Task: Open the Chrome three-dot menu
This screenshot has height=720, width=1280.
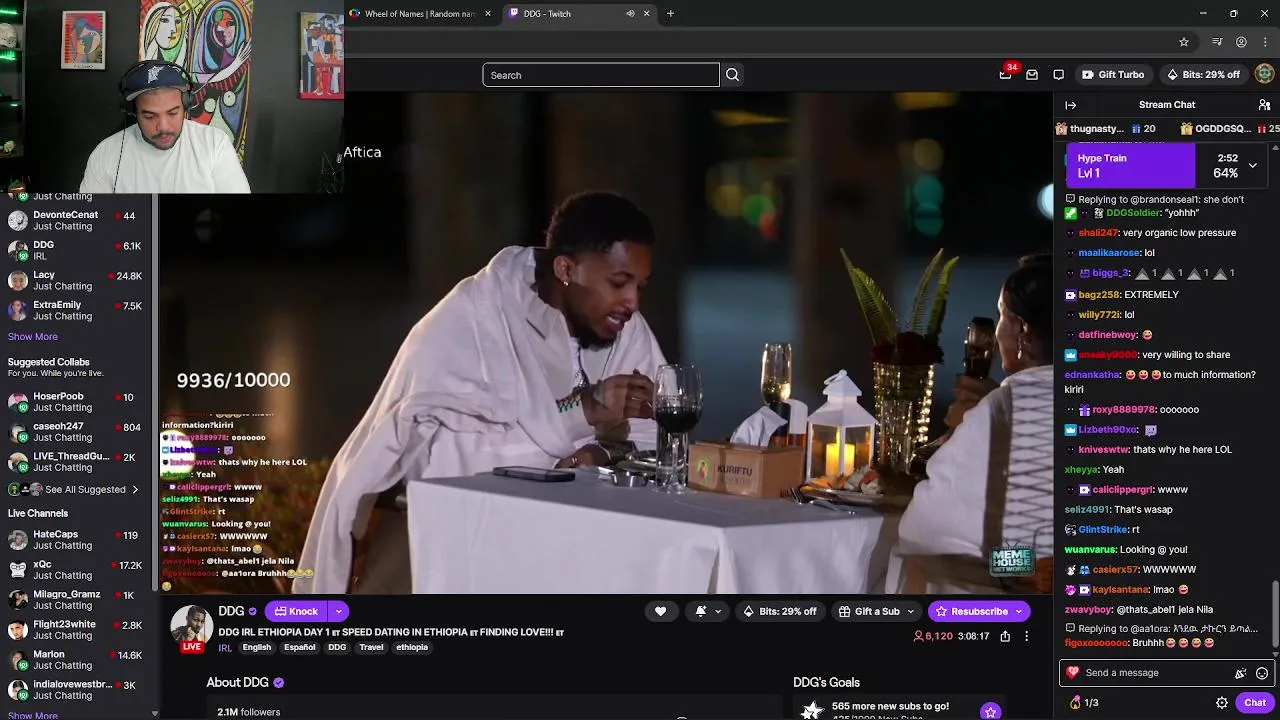Action: click(x=1265, y=42)
